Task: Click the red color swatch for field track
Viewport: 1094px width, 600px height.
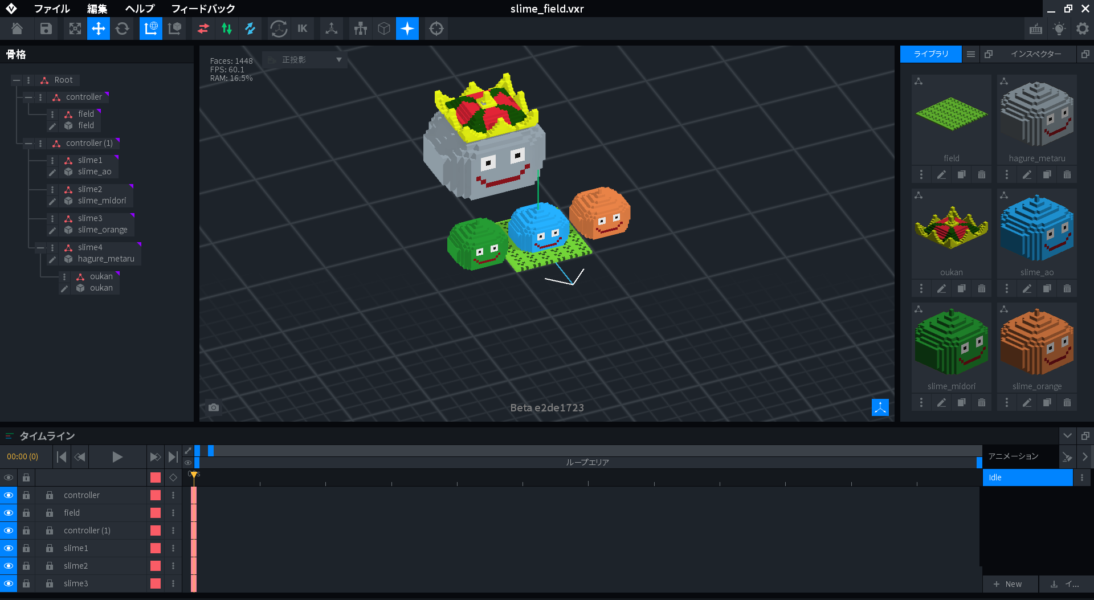Action: 156,513
